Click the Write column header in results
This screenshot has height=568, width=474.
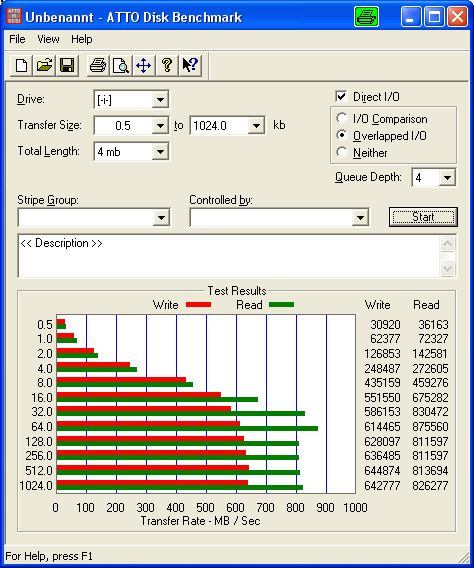pos(377,305)
